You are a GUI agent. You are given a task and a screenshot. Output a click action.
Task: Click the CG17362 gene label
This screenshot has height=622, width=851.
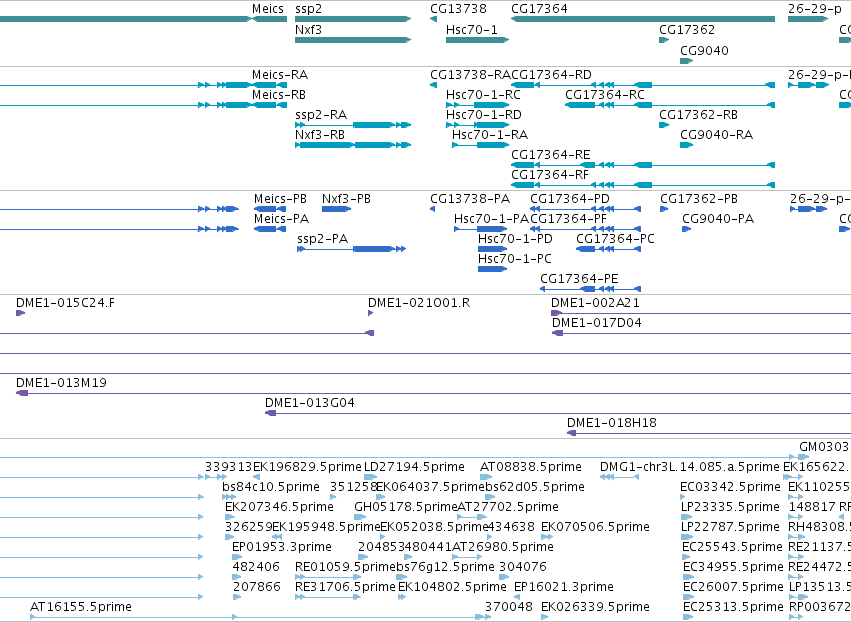pyautogui.click(x=687, y=29)
